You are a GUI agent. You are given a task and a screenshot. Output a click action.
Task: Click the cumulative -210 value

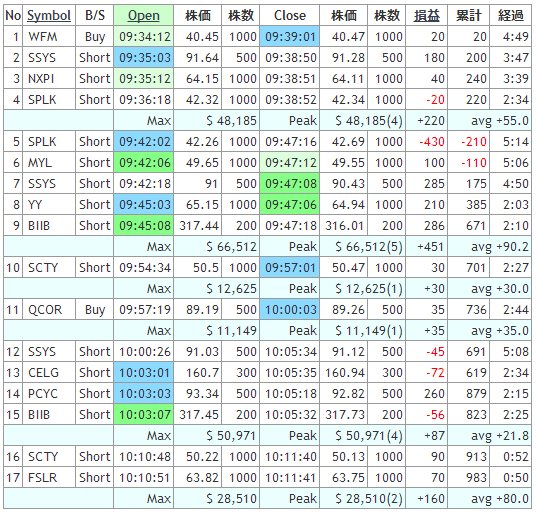point(474,142)
